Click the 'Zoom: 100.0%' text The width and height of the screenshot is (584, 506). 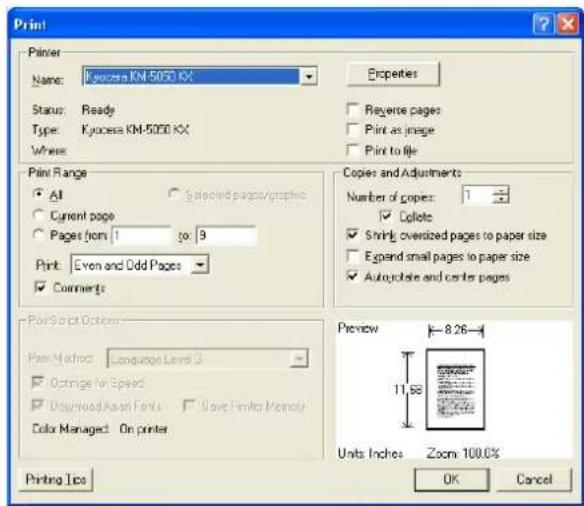463,453
